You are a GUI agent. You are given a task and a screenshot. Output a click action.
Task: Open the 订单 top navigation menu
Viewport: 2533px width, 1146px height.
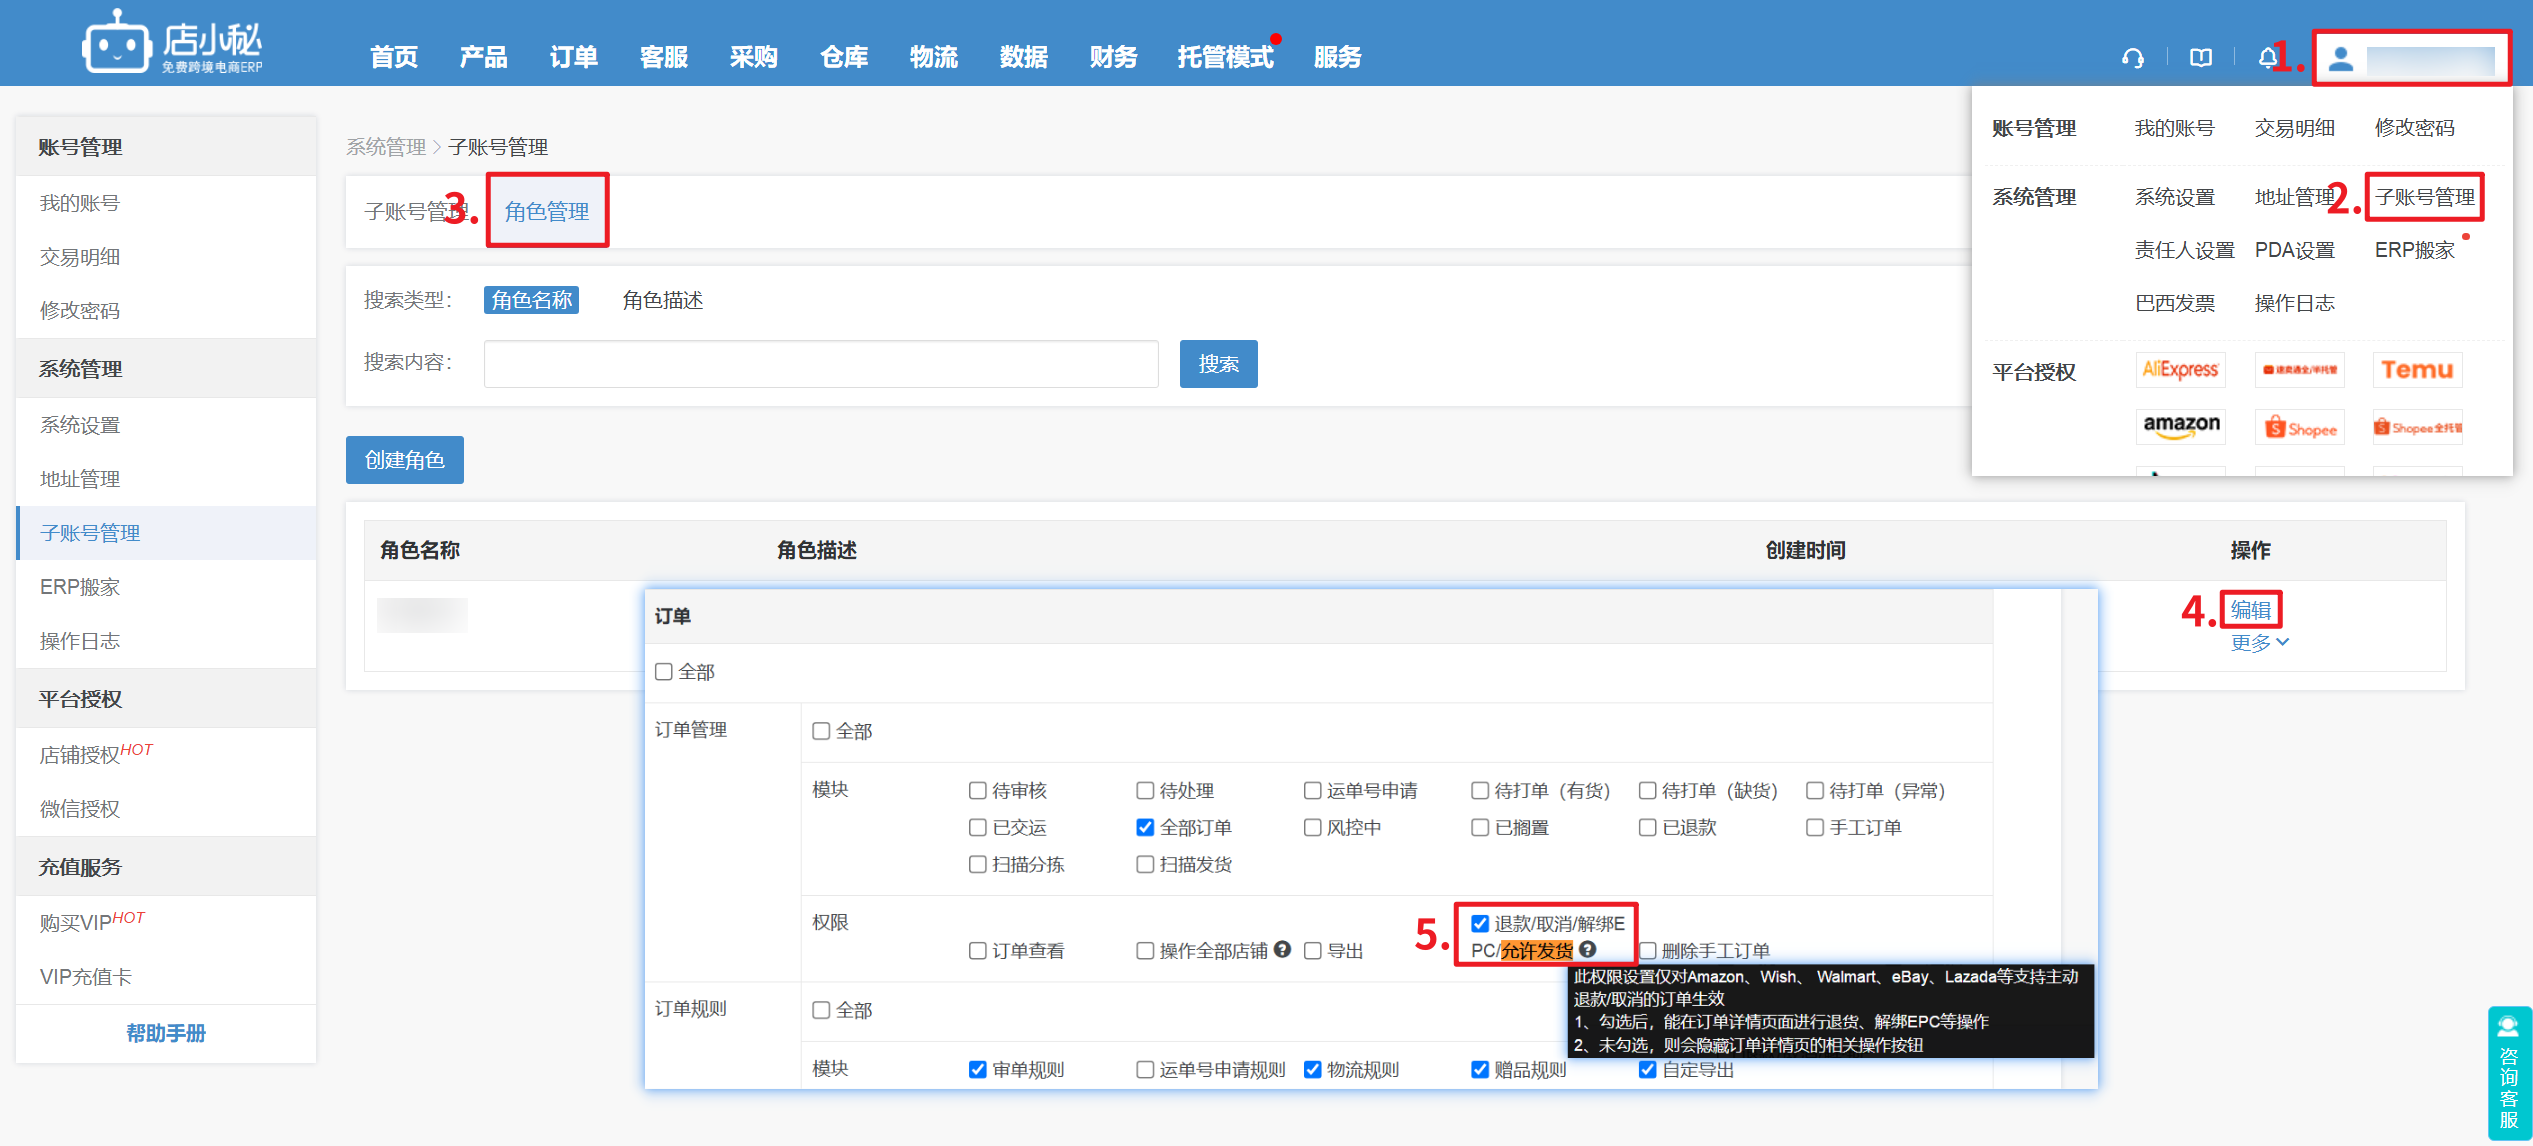click(573, 57)
